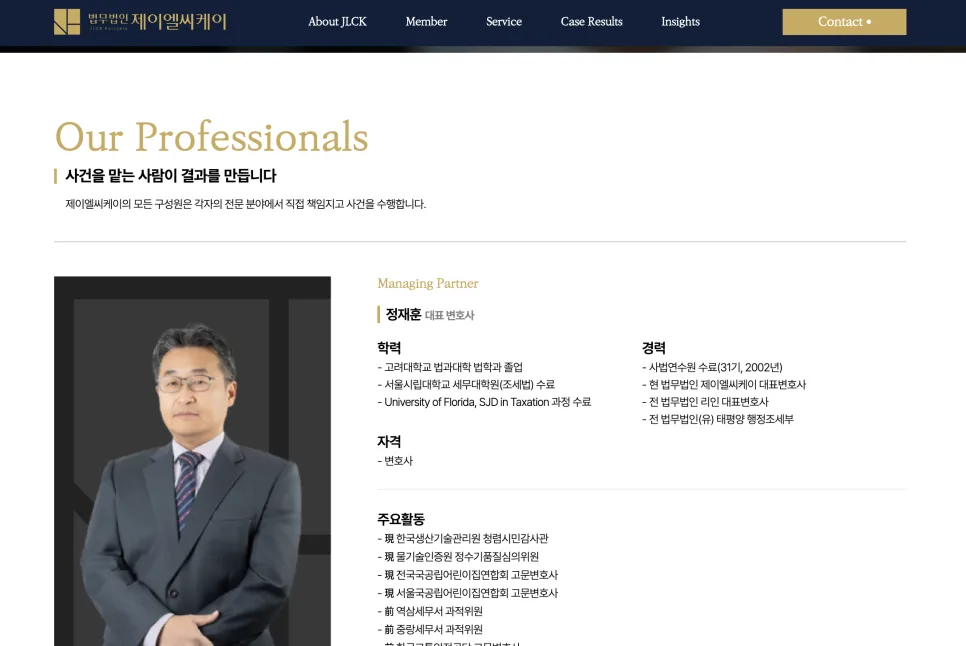
Task: Click the gold Contact button
Action: point(844,22)
